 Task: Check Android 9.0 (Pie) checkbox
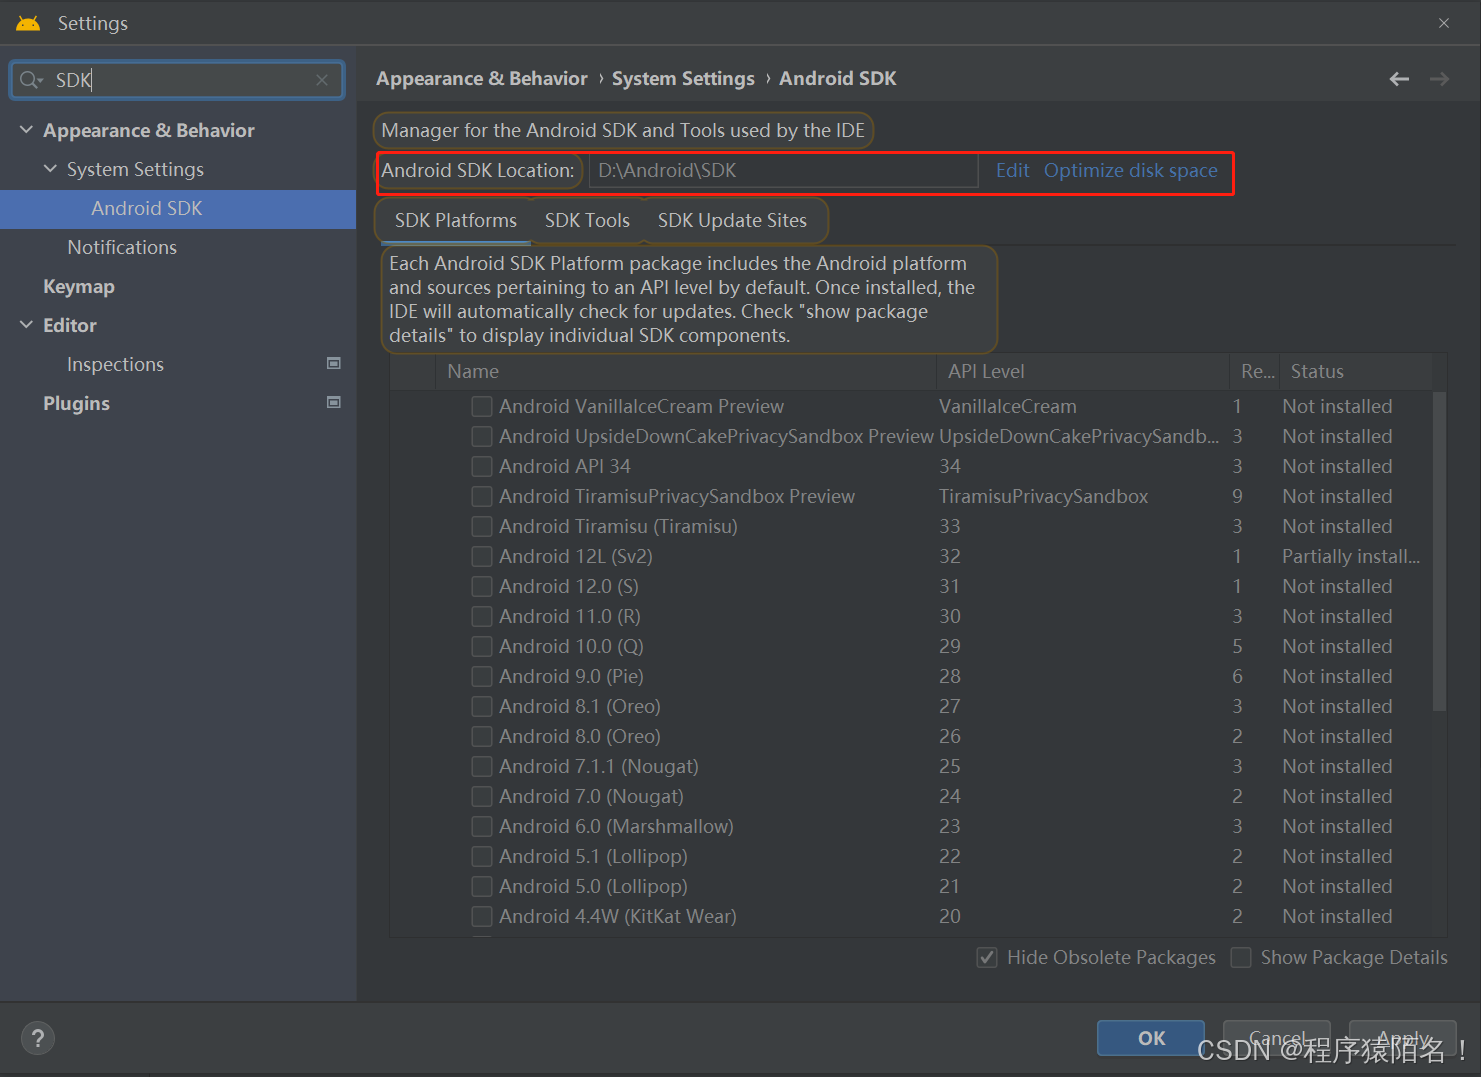click(482, 676)
